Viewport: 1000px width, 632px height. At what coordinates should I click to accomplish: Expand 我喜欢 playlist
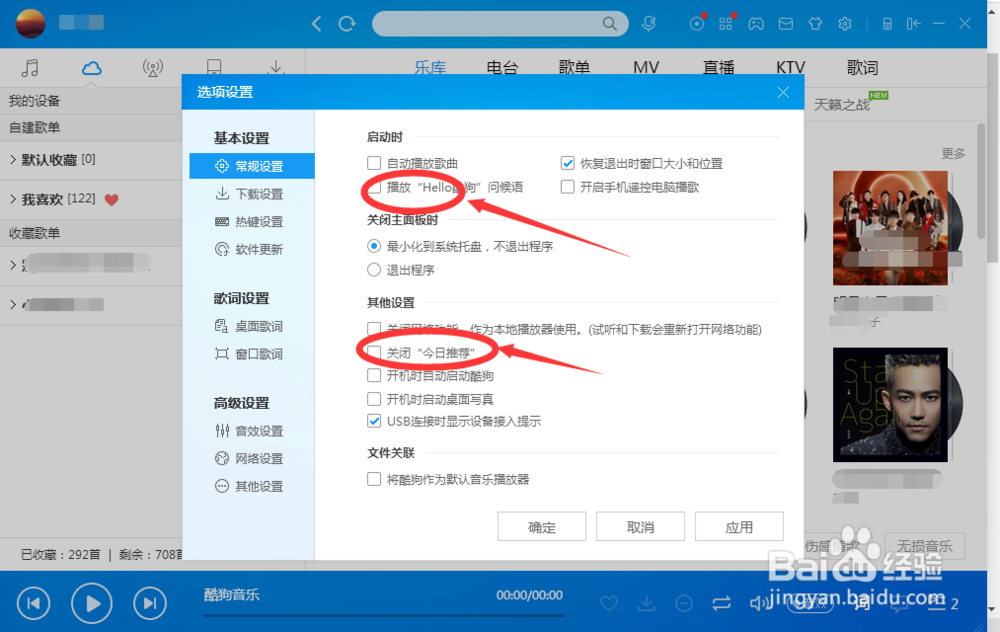(x=13, y=199)
